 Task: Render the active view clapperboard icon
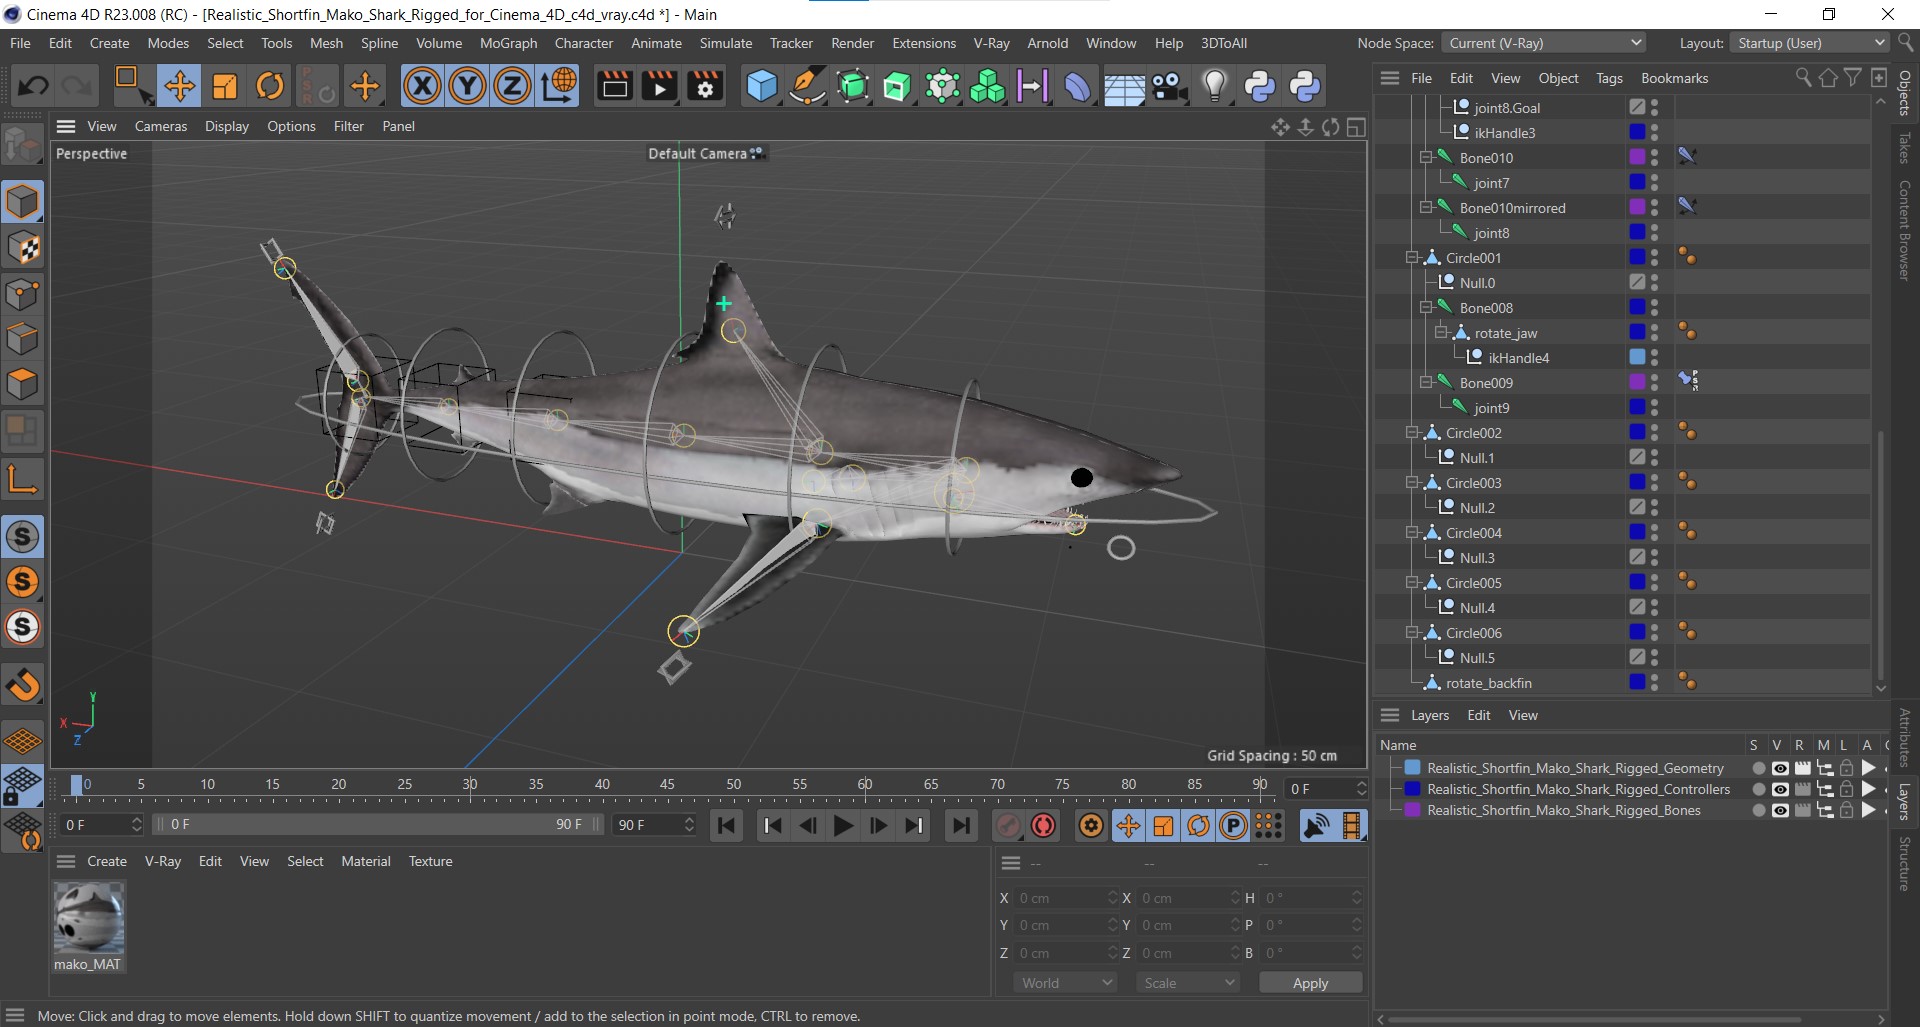(x=614, y=86)
